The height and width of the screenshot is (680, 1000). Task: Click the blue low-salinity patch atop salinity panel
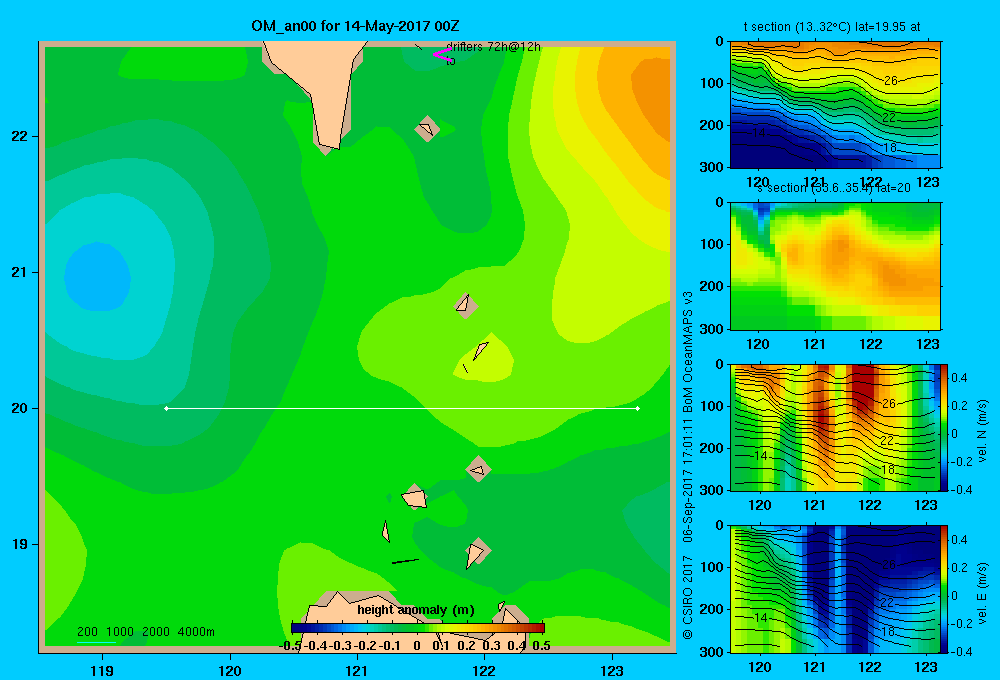(x=762, y=211)
